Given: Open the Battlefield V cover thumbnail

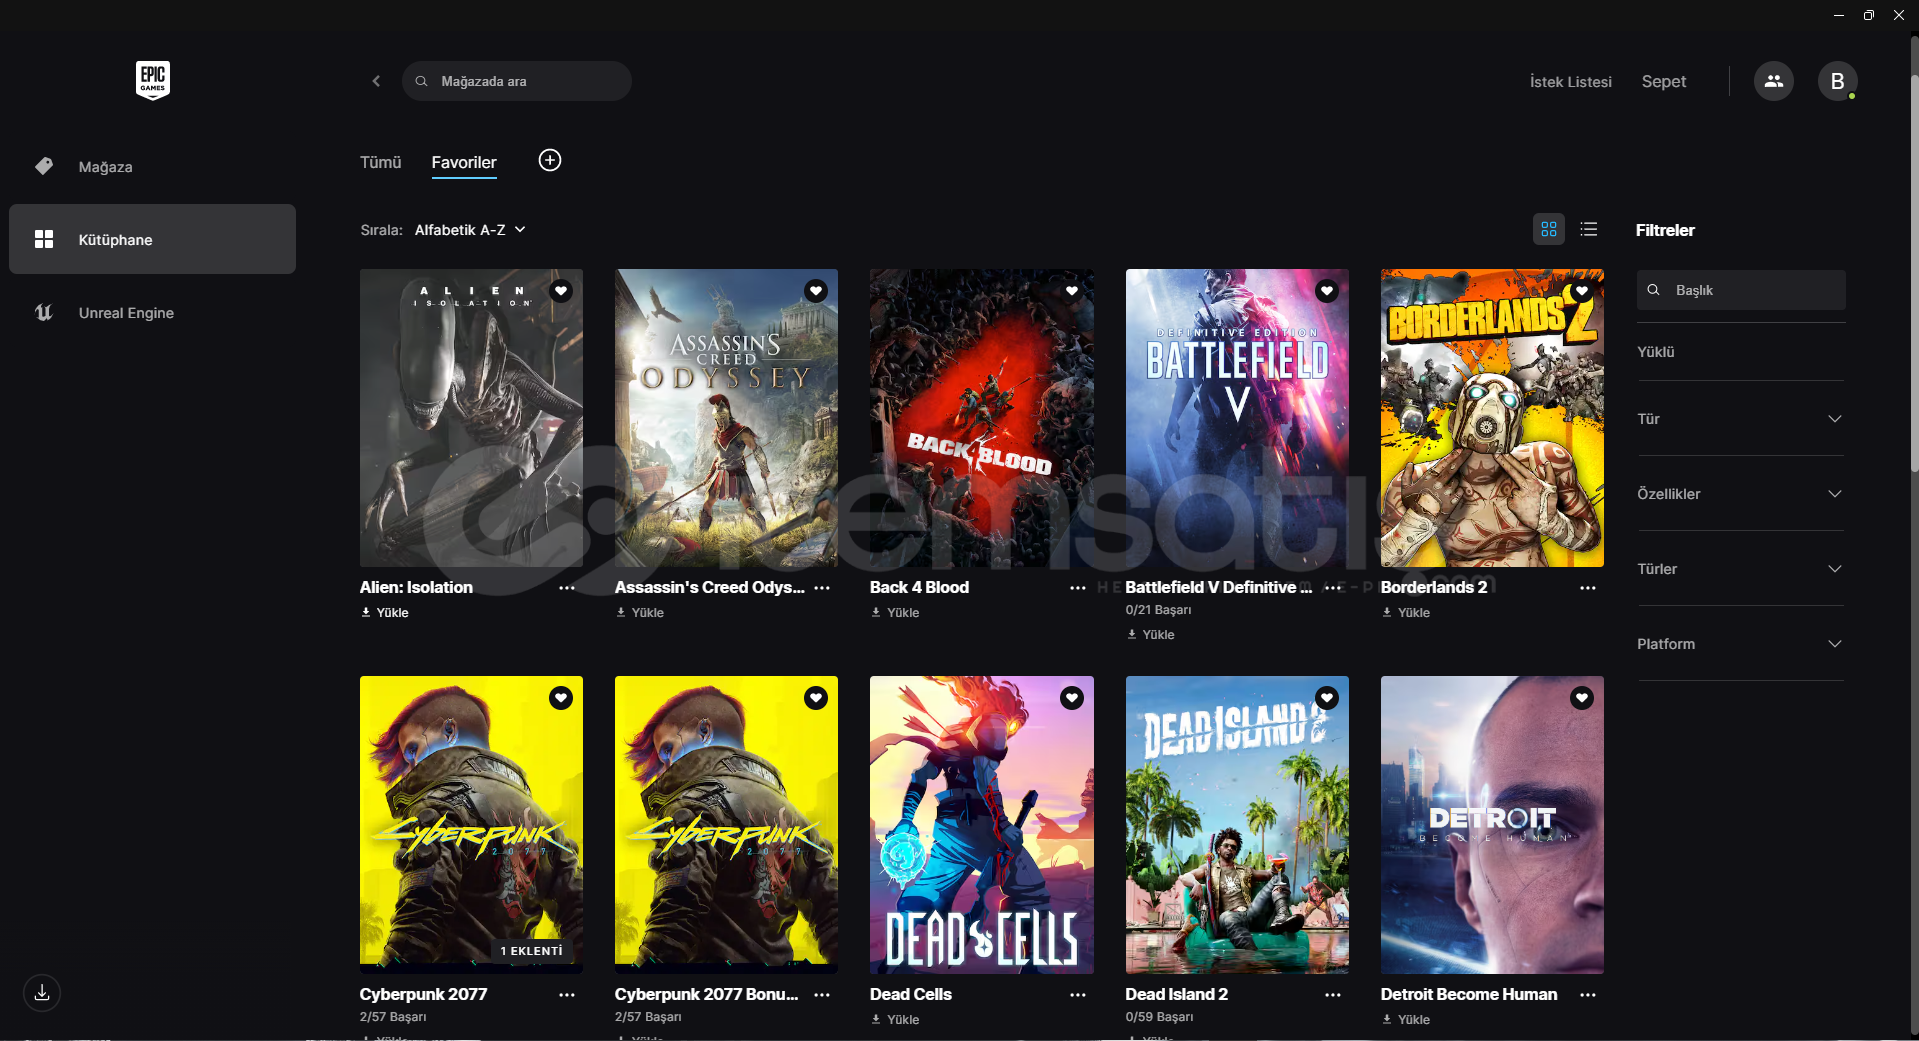Looking at the screenshot, I should [x=1237, y=418].
